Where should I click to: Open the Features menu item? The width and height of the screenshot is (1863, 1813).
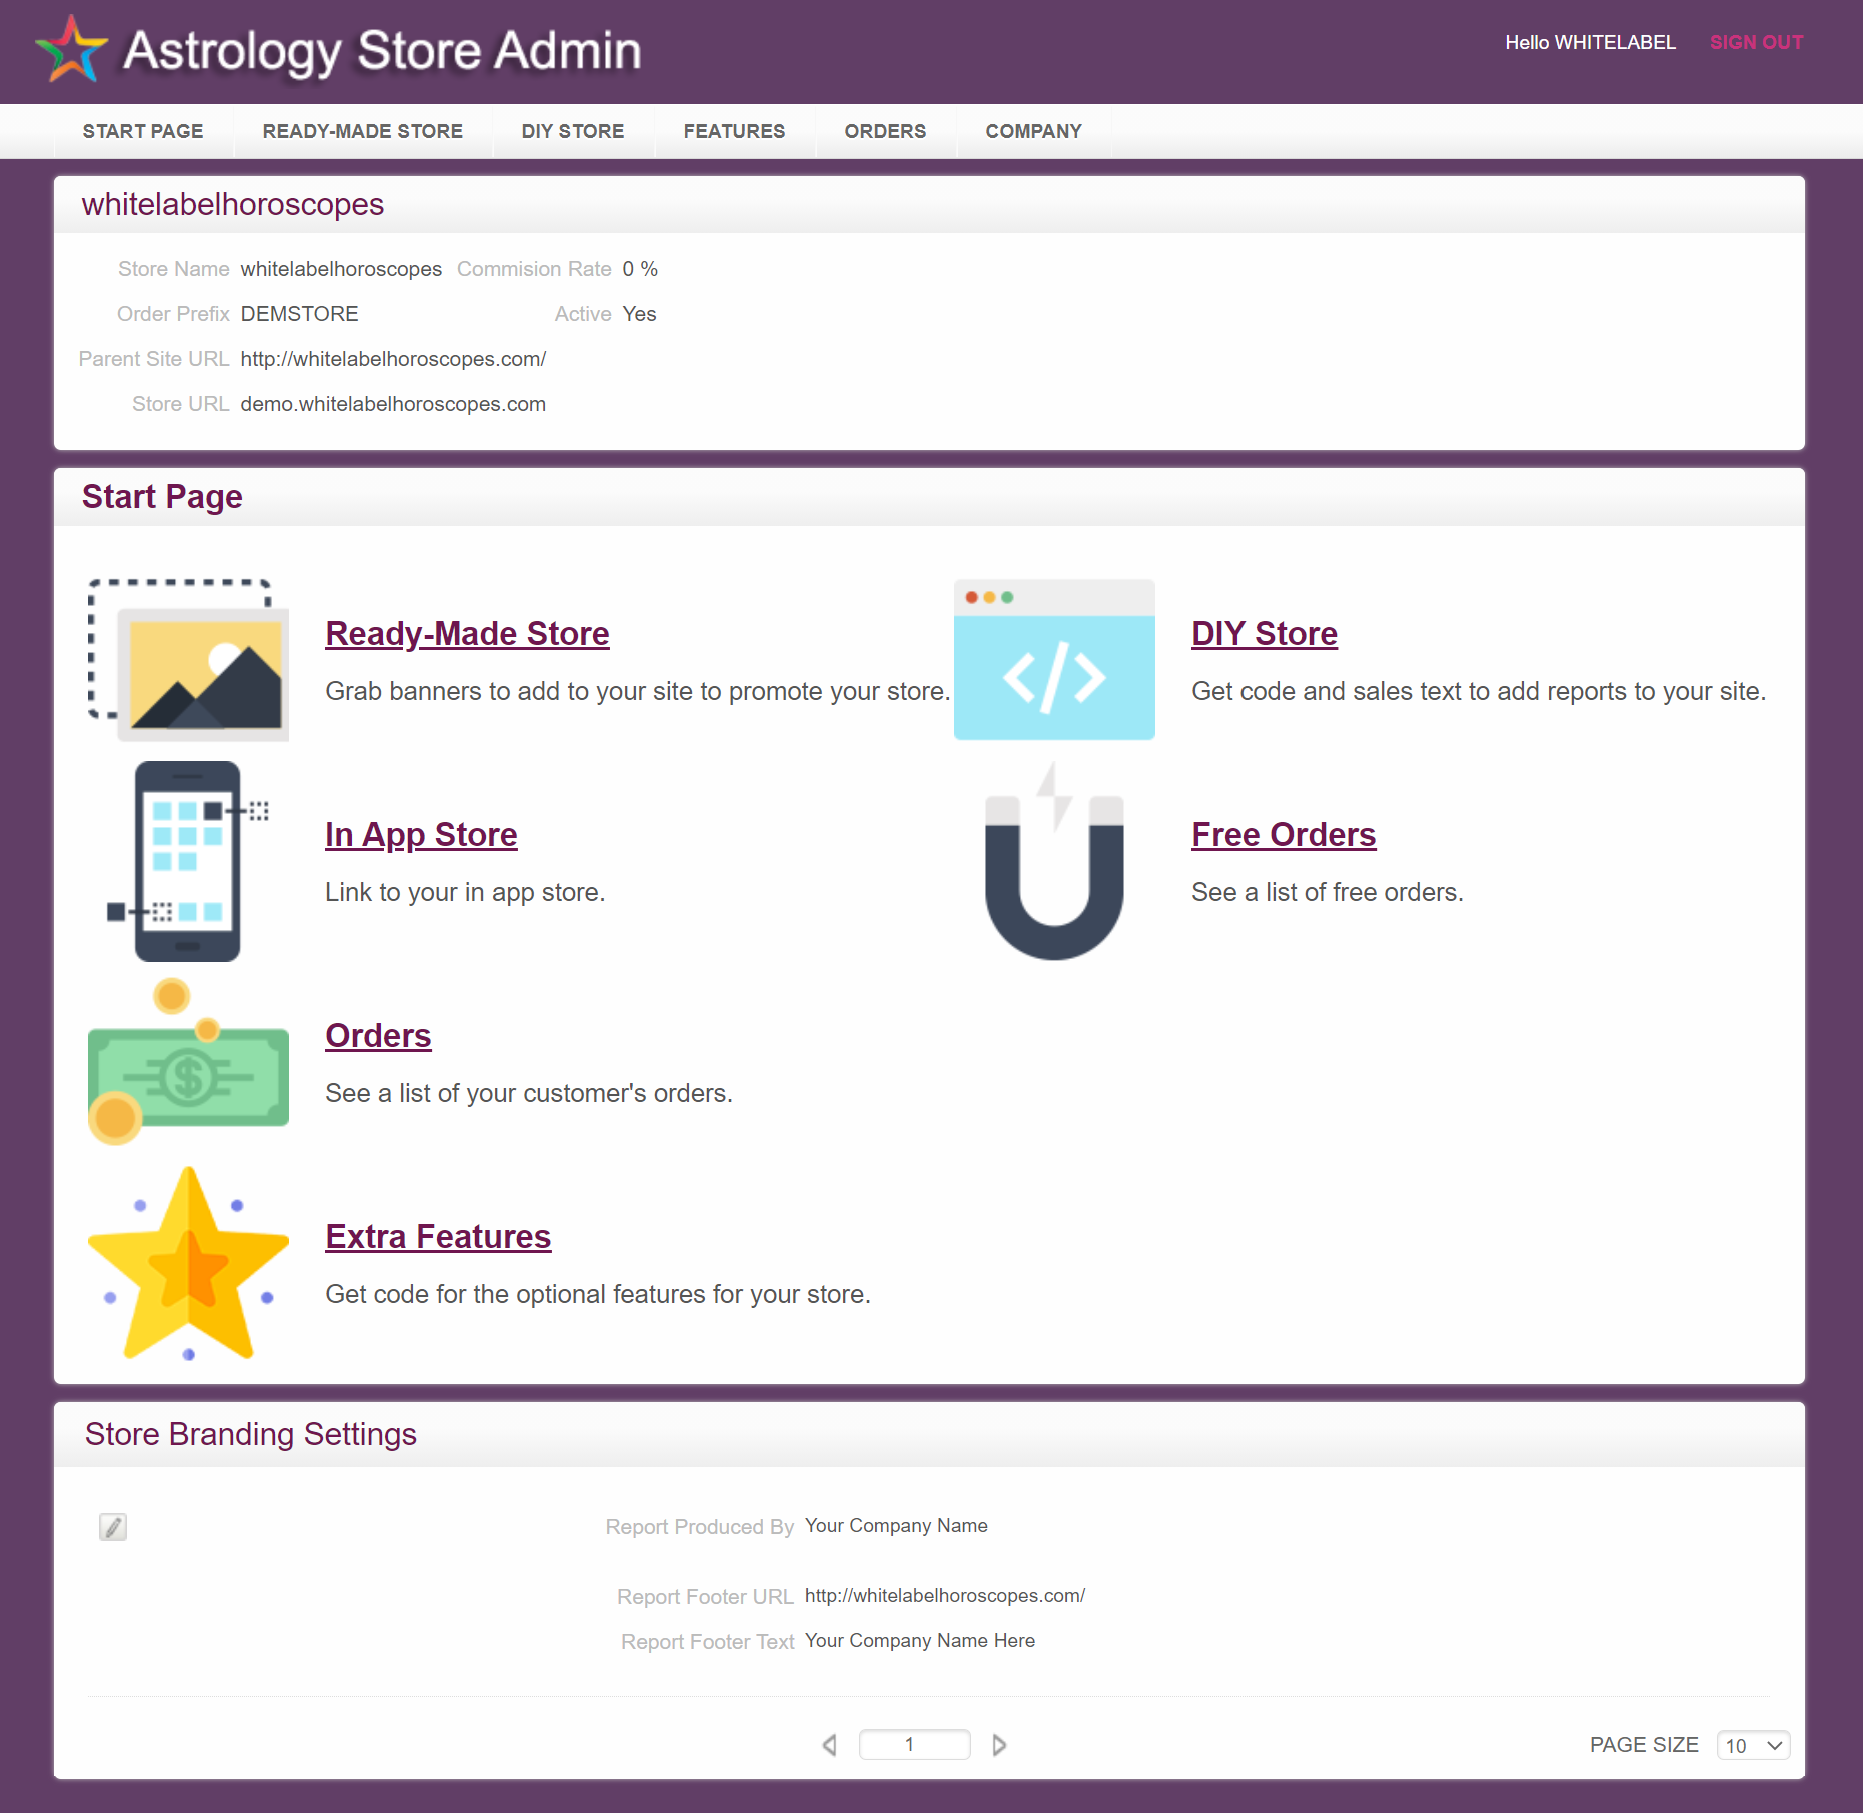pyautogui.click(x=735, y=131)
